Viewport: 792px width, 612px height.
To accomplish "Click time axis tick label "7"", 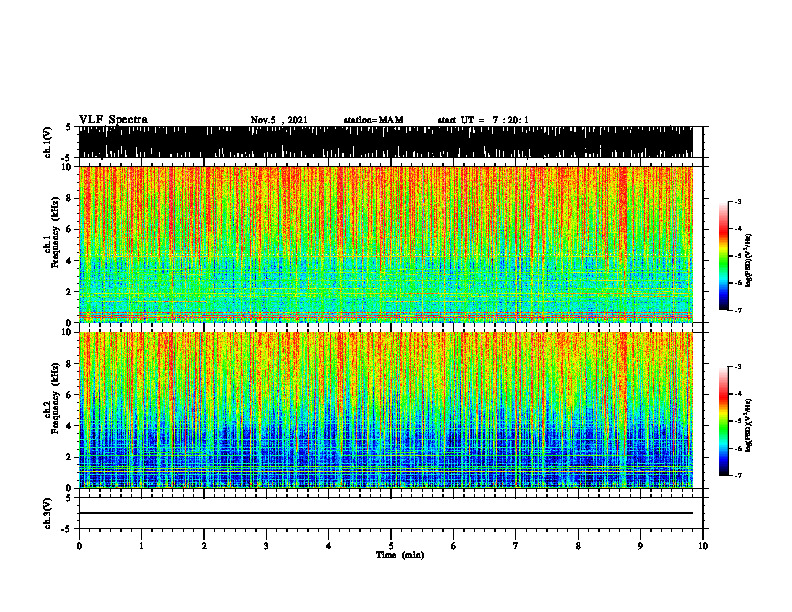I will [516, 546].
